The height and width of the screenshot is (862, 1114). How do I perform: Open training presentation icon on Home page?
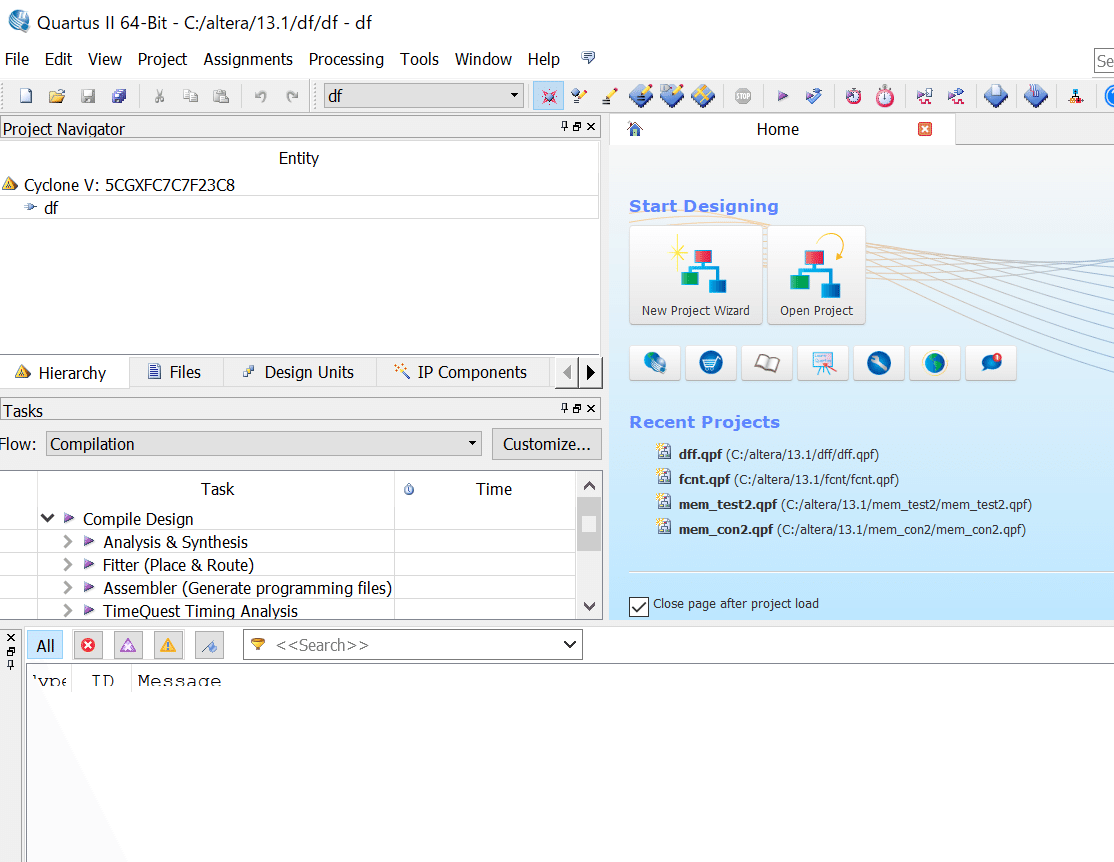[x=823, y=363]
